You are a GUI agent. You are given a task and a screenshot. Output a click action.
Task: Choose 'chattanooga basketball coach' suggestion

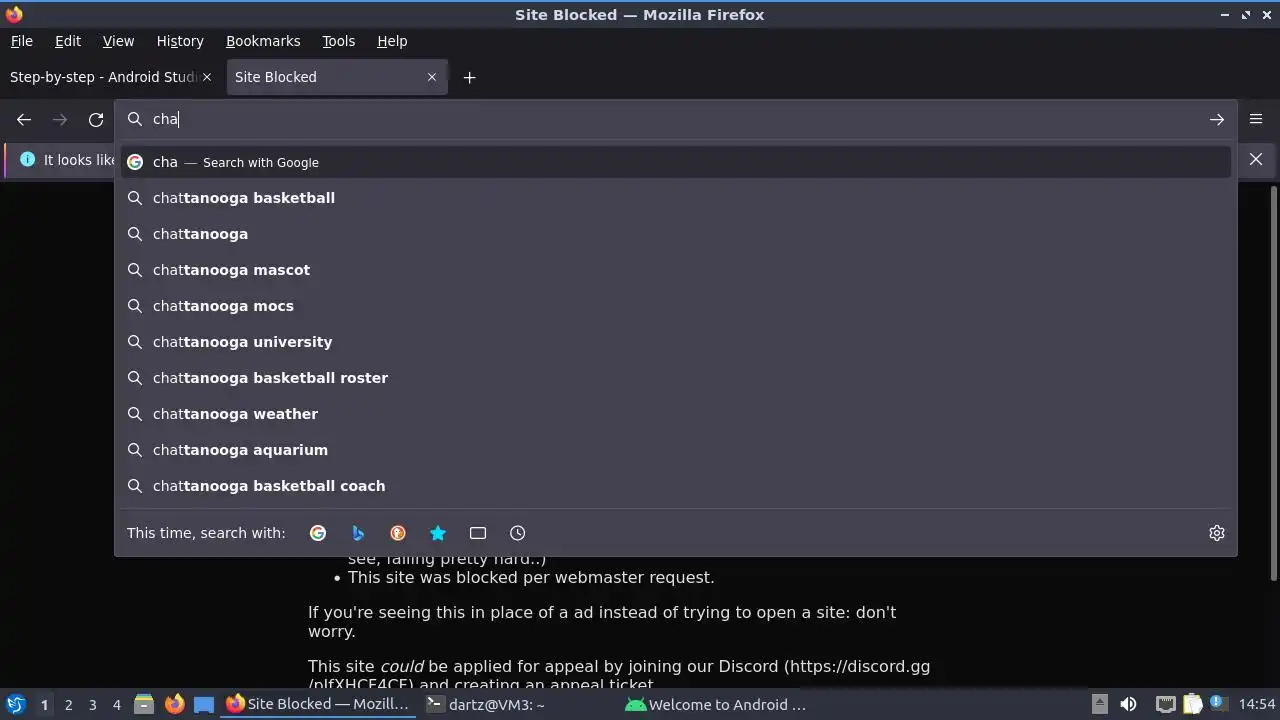tap(675, 486)
